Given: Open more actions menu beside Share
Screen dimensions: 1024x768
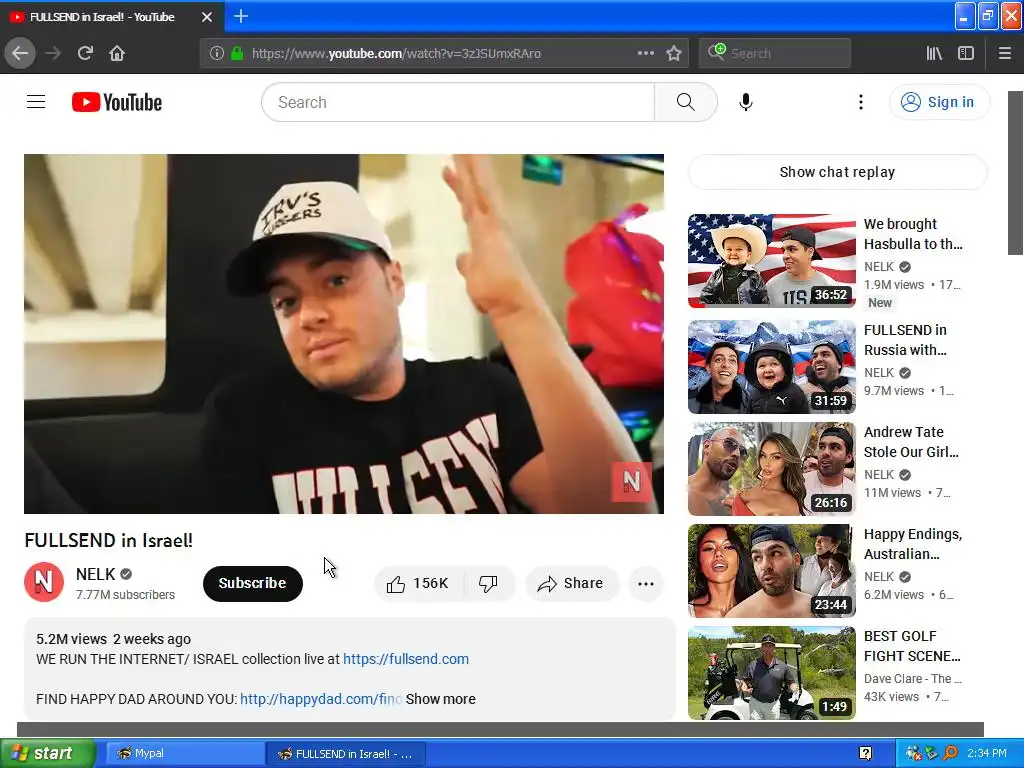Looking at the screenshot, I should pyautogui.click(x=645, y=583).
